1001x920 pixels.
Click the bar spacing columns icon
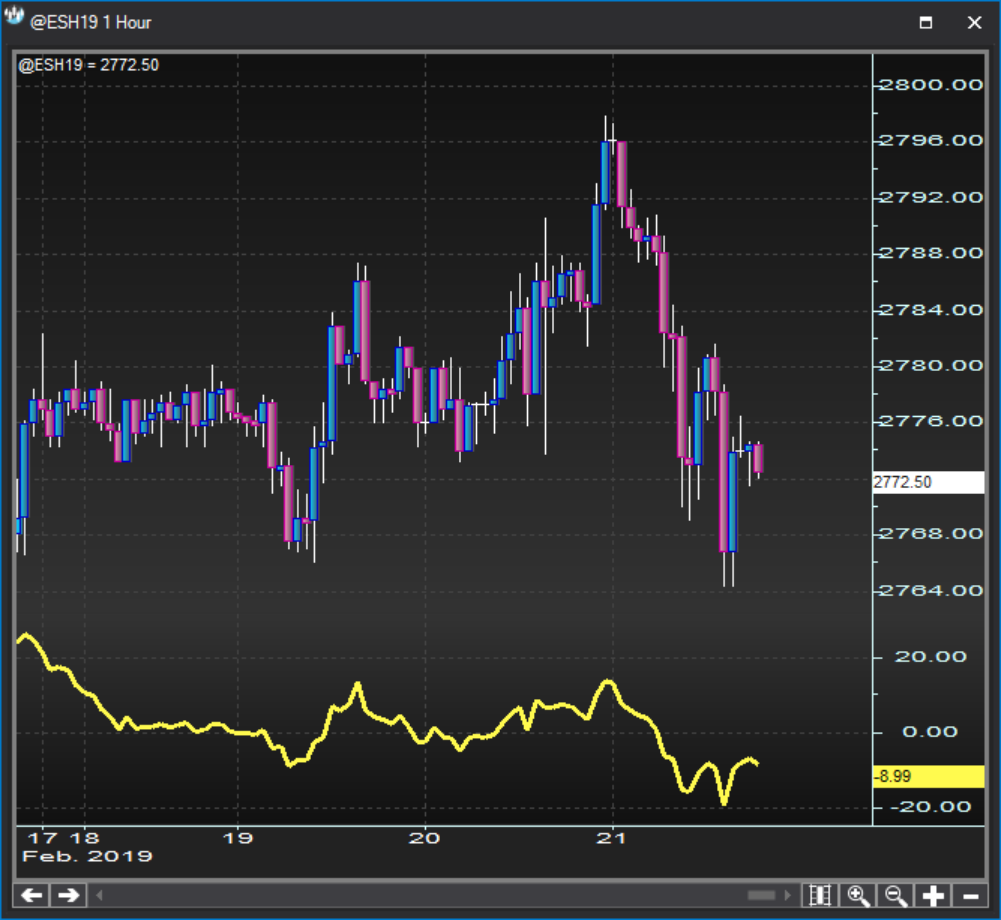pyautogui.click(x=820, y=895)
